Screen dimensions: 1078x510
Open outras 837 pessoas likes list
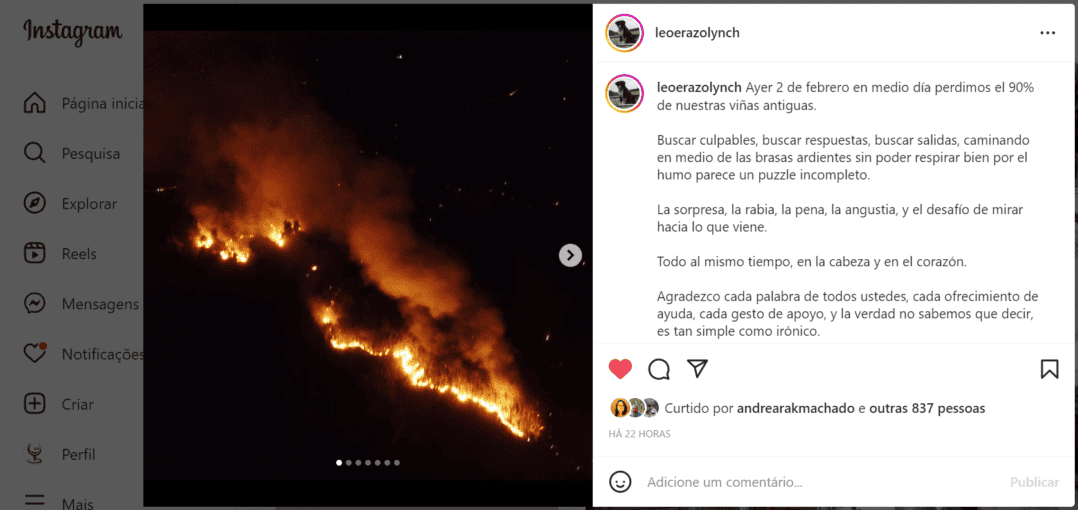tap(927, 408)
